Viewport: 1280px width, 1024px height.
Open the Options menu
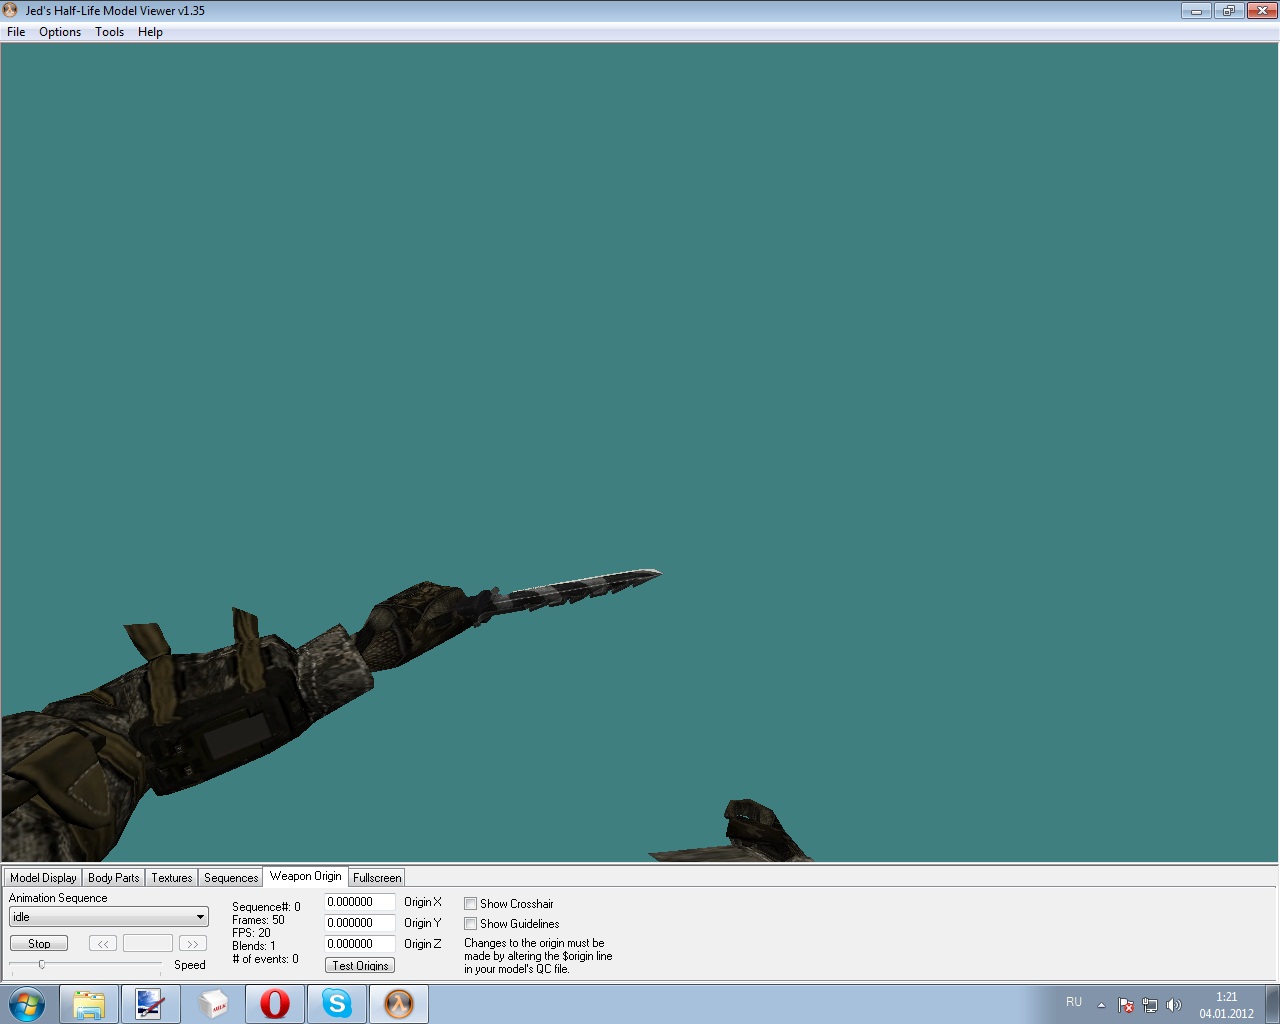(x=60, y=32)
